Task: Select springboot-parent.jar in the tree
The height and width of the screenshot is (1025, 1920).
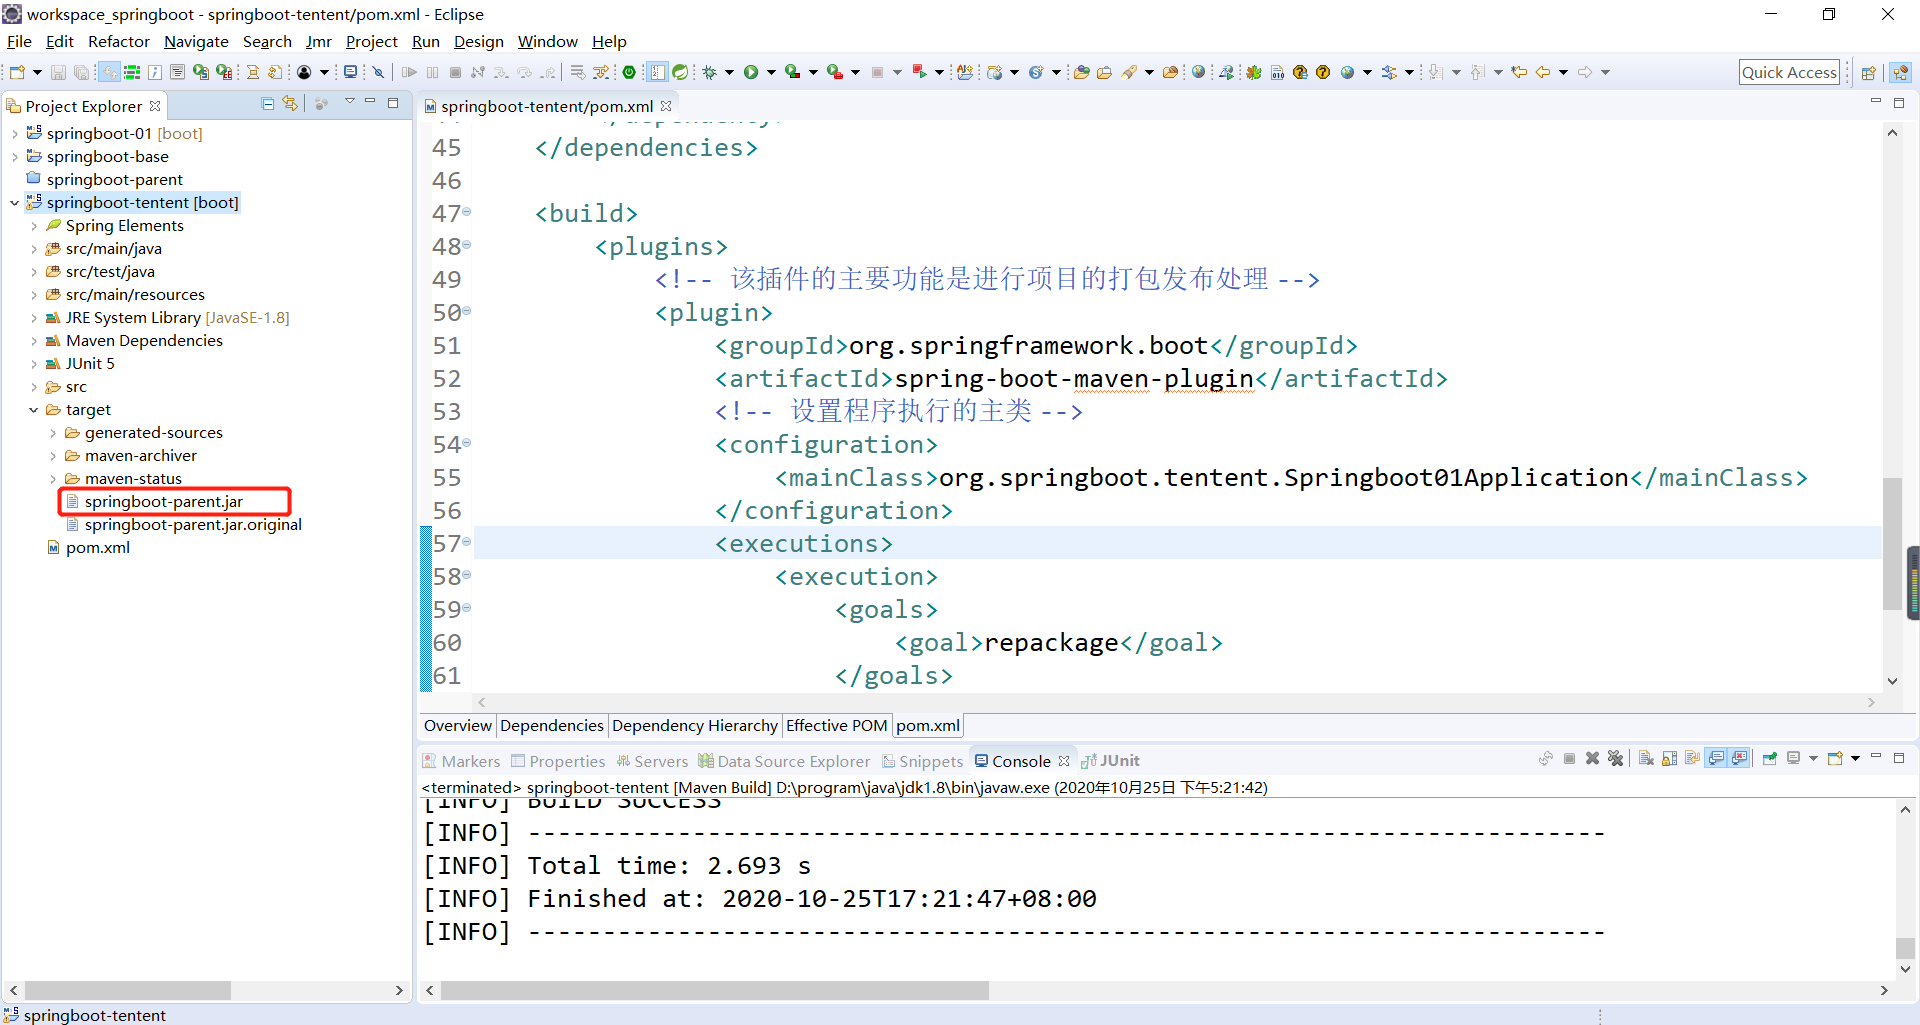Action: 164,502
